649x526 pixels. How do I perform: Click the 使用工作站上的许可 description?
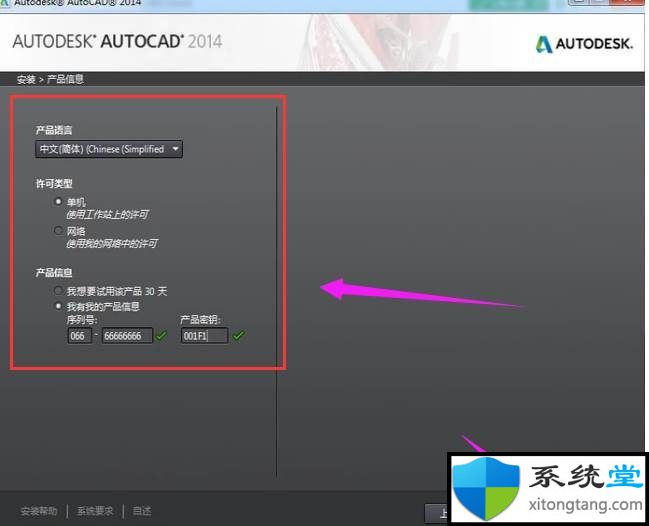coord(107,214)
